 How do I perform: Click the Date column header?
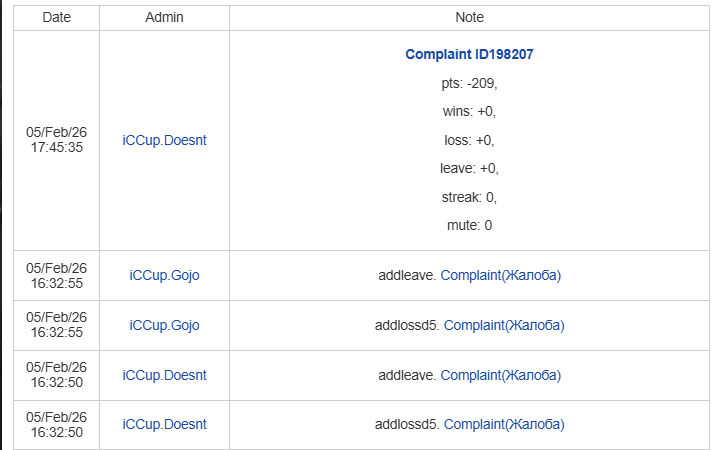click(56, 17)
